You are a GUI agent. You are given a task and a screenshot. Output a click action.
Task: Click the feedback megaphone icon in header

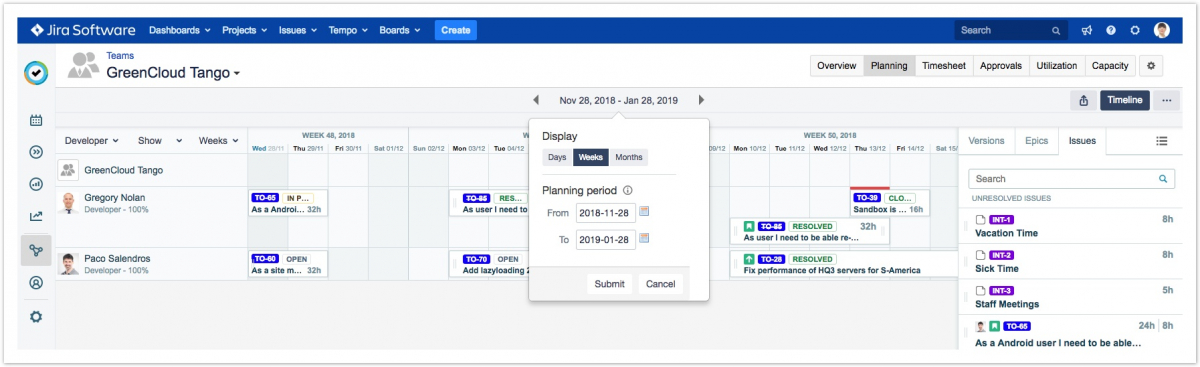coord(1087,31)
